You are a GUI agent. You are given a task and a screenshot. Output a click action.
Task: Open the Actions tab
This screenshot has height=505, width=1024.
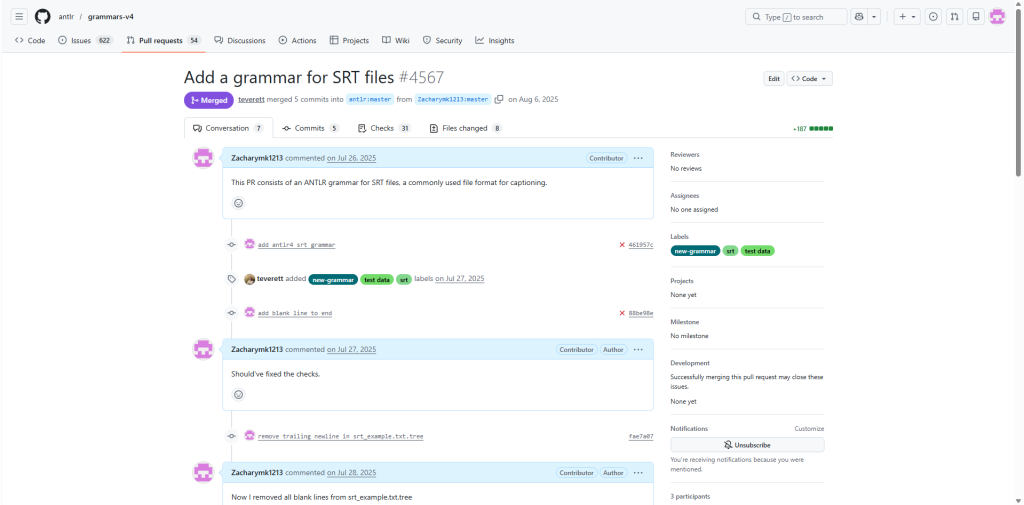point(297,41)
